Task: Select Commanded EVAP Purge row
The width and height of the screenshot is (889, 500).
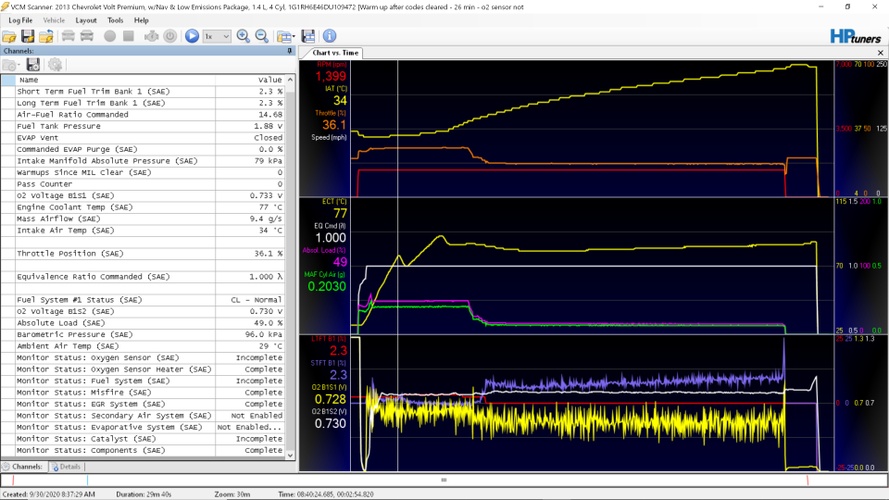Action: pyautogui.click(x=143, y=149)
